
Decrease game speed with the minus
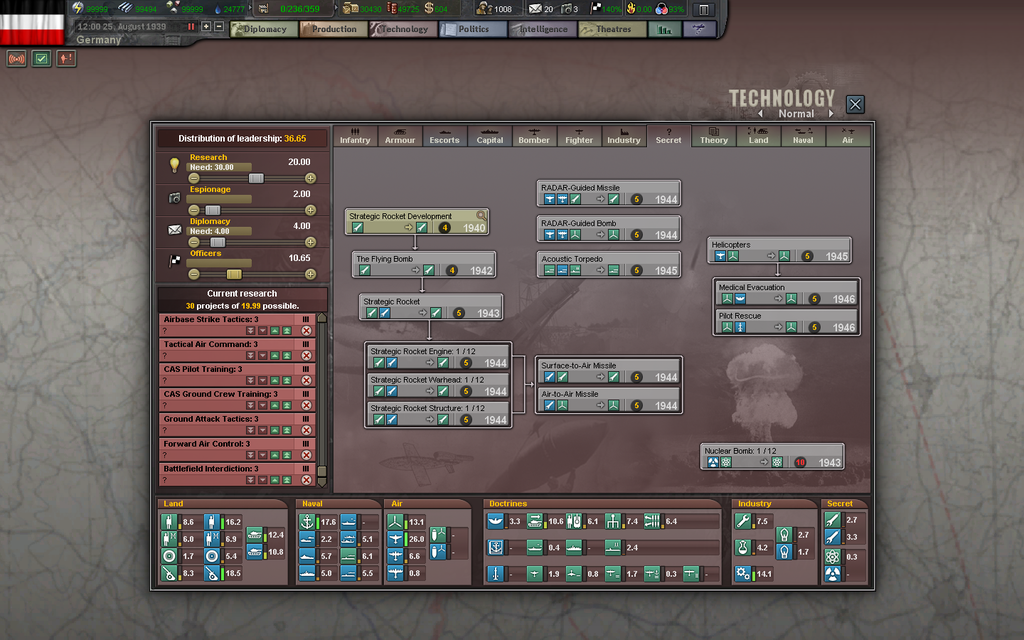219,27
